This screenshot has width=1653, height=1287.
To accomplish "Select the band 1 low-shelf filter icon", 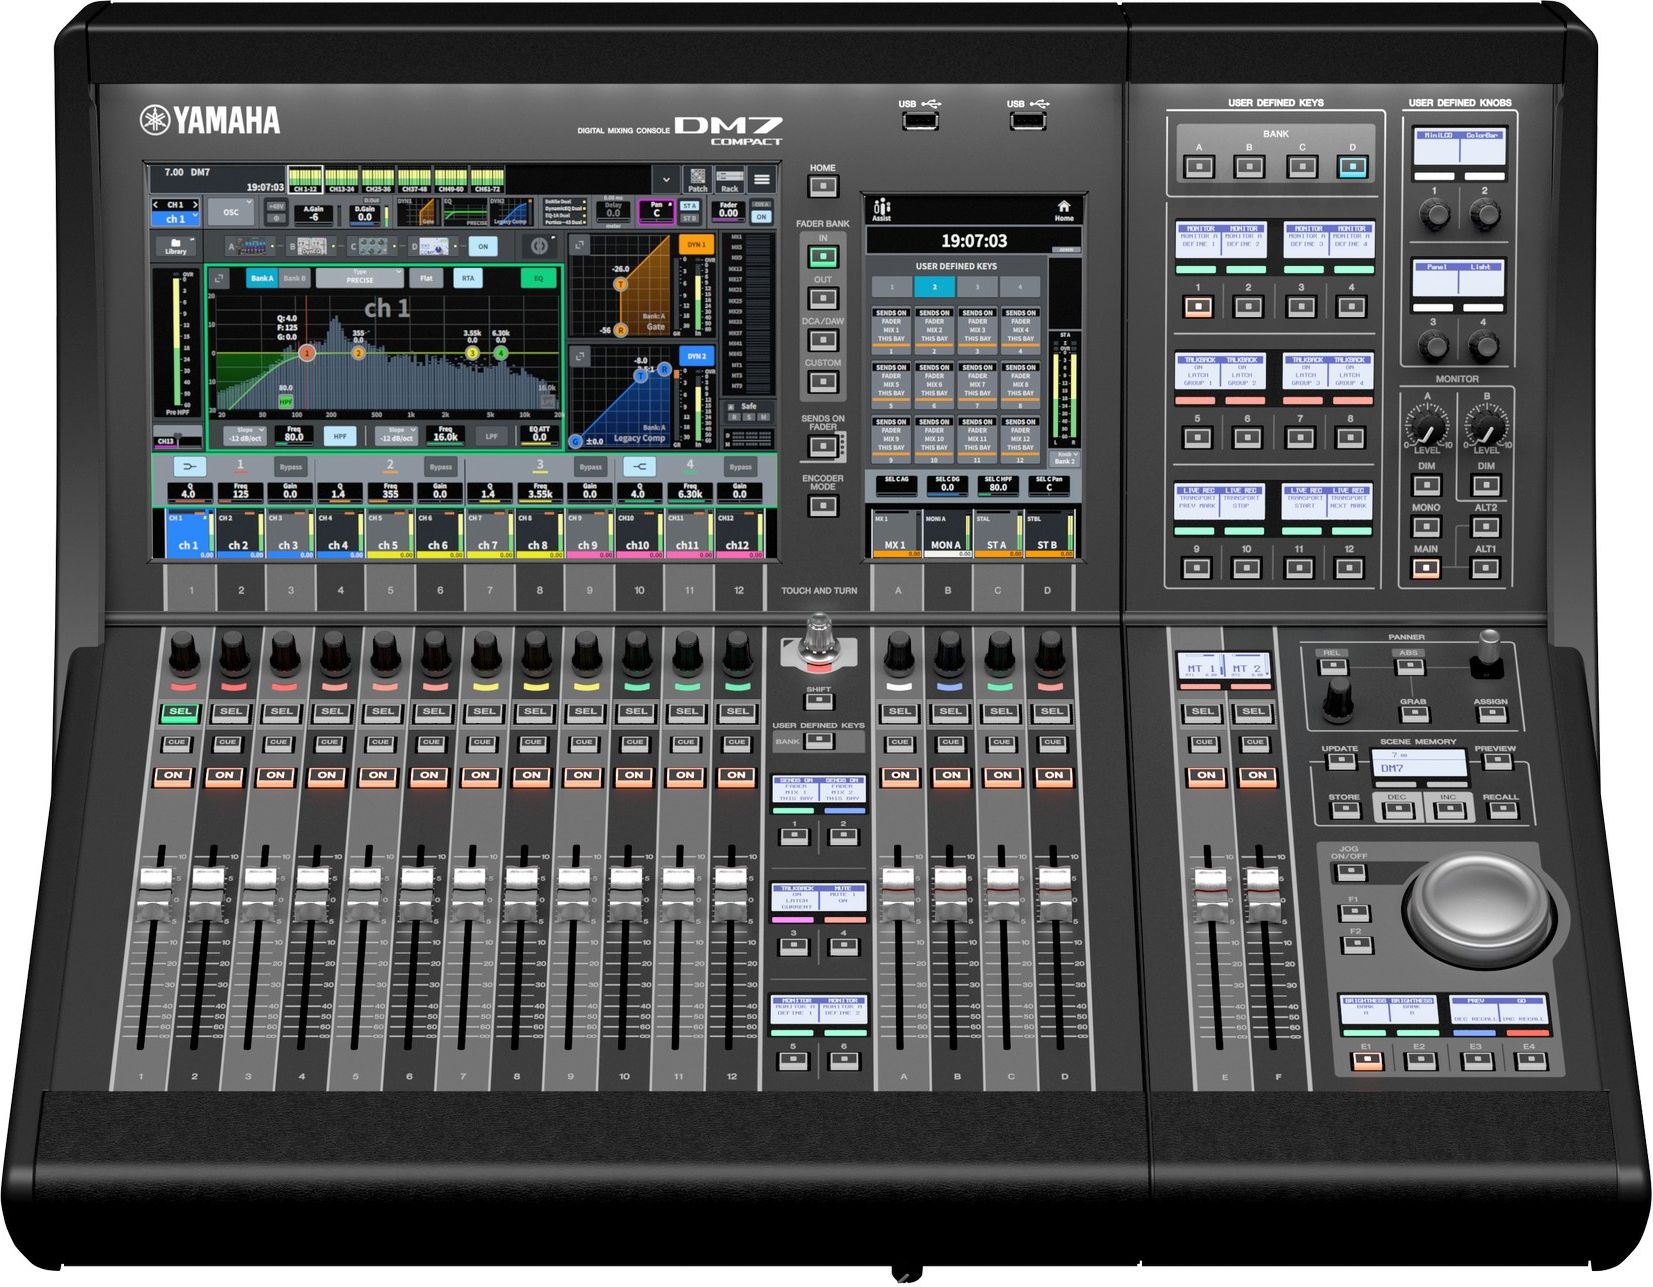I will [x=189, y=467].
